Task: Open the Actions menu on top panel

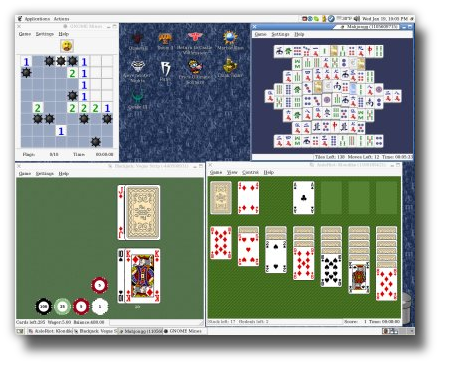Action: point(61,19)
